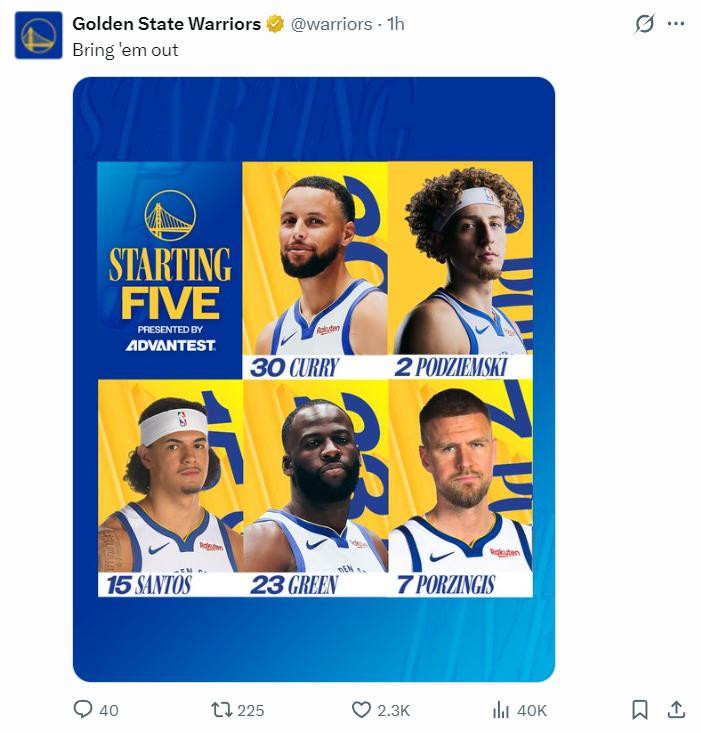Open Golden State Warriors profile name
The width and height of the screenshot is (701, 733).
pyautogui.click(x=167, y=24)
